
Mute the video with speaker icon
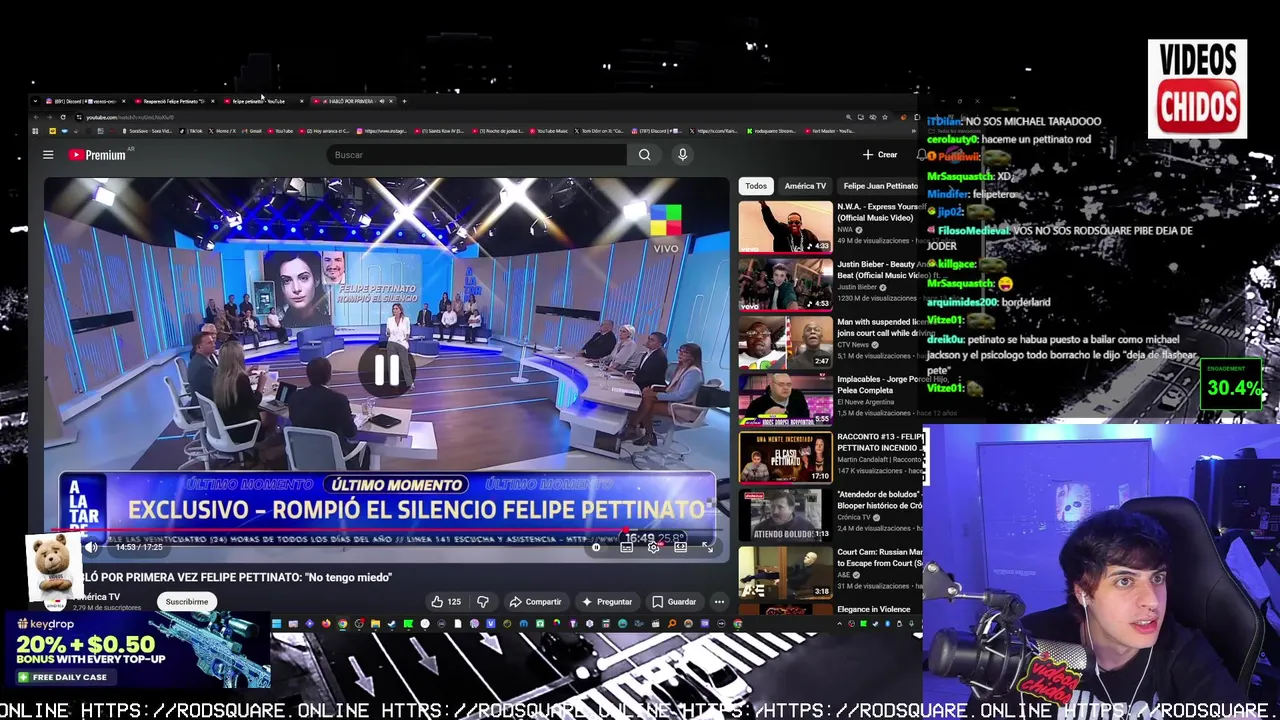(91, 547)
